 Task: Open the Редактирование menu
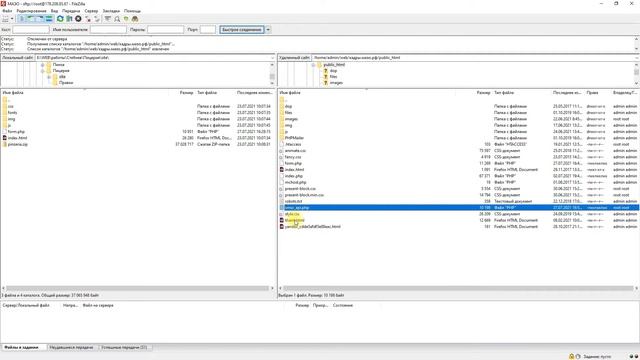(31, 11)
